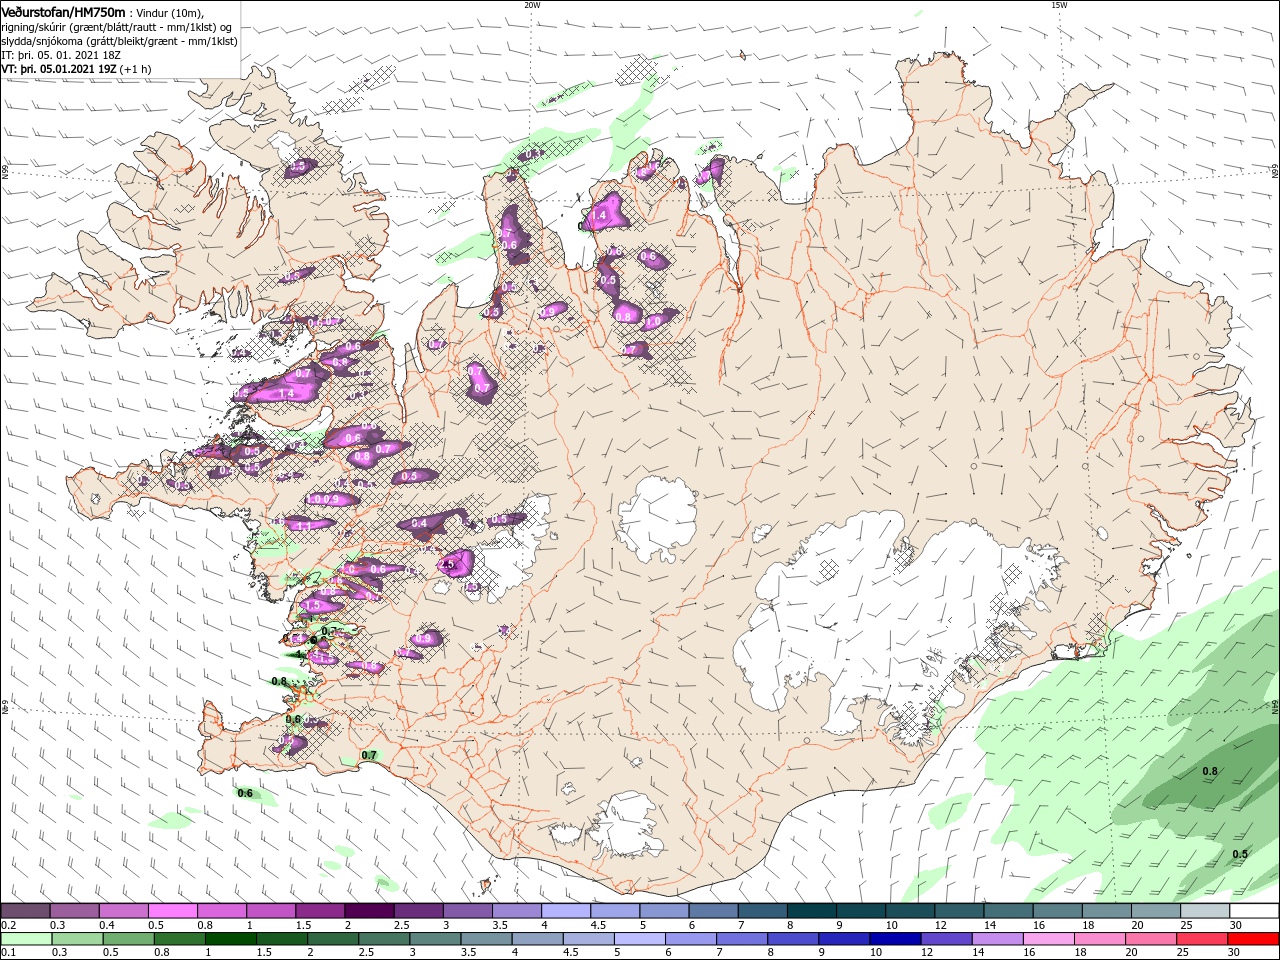The width and height of the screenshot is (1280, 960).
Task: Click the 0.8 rain value in southeast ocean
Action: coord(1210,771)
